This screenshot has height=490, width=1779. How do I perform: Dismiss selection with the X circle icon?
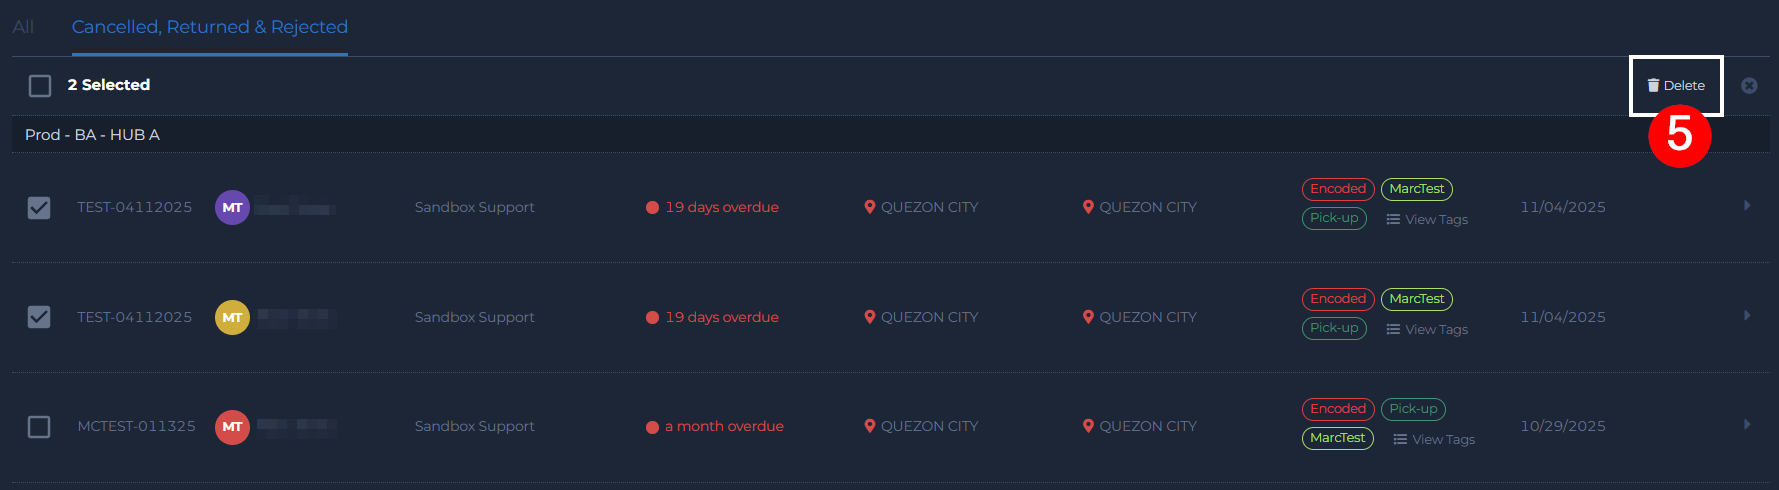coord(1749,86)
